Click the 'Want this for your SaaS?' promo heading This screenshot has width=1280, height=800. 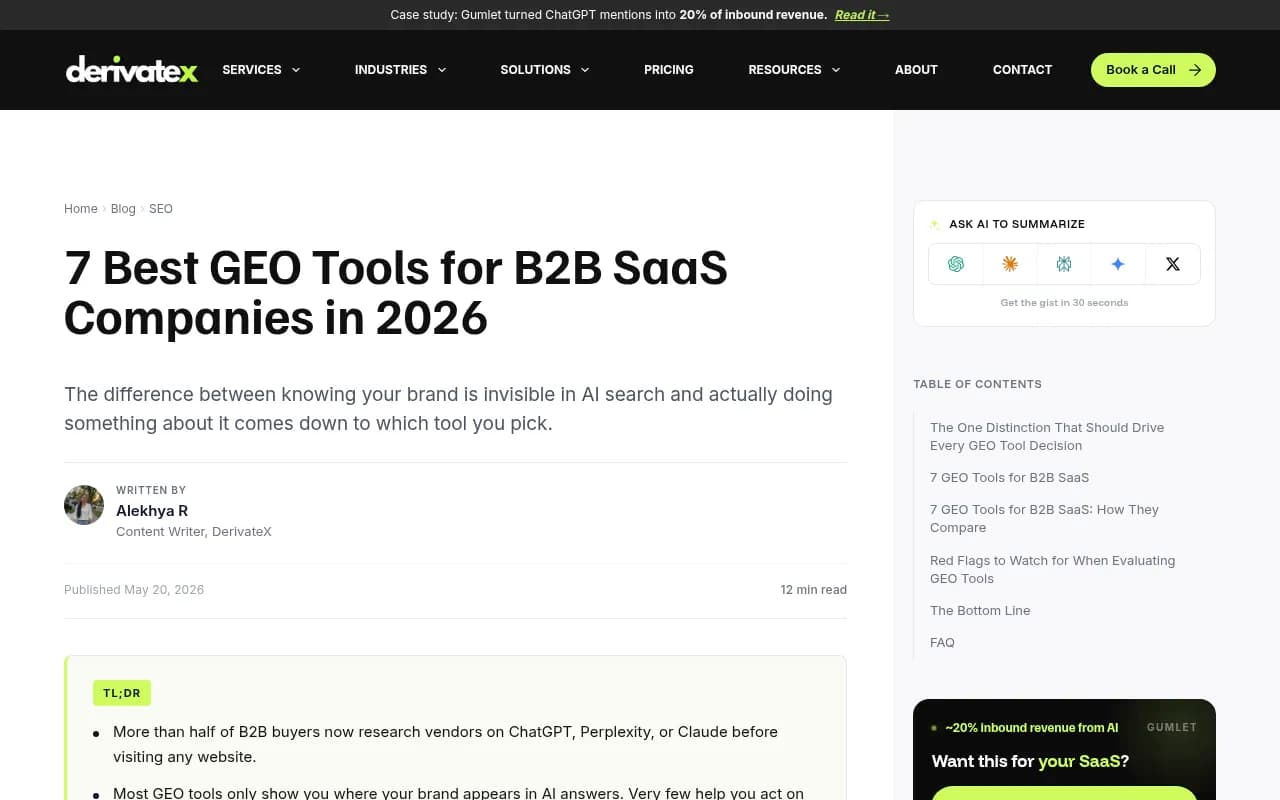1030,761
